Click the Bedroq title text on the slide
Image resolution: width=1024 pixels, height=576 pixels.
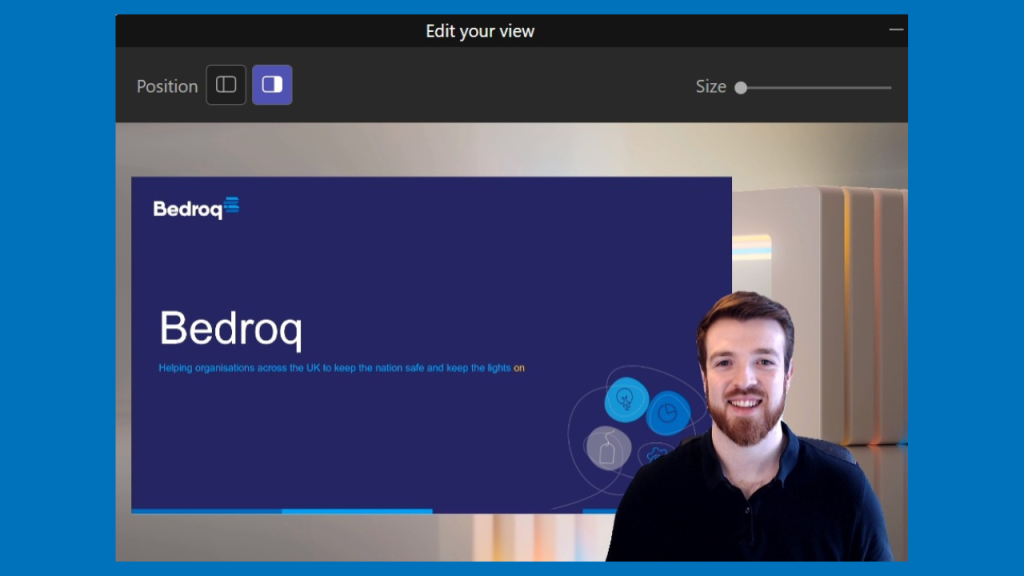[231, 330]
